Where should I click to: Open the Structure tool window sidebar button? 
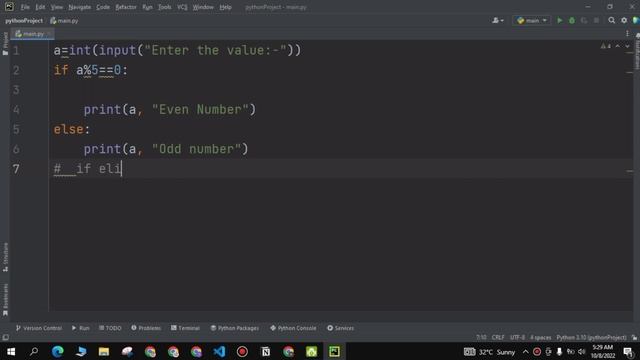click(5, 257)
